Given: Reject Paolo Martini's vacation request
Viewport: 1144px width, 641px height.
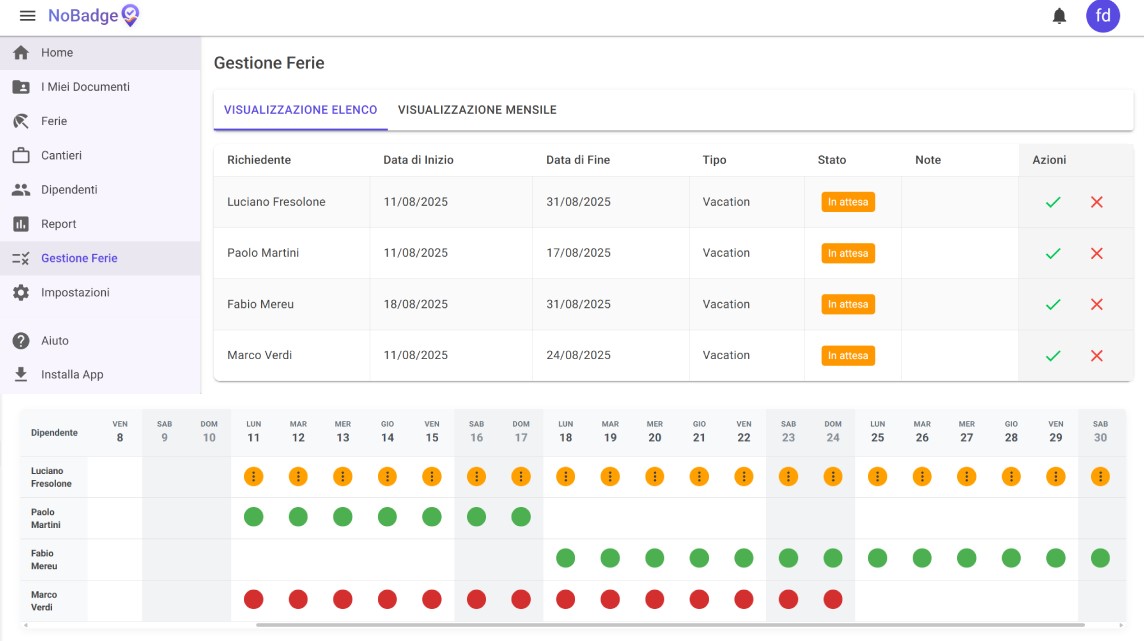Looking at the screenshot, I should (x=1096, y=254).
